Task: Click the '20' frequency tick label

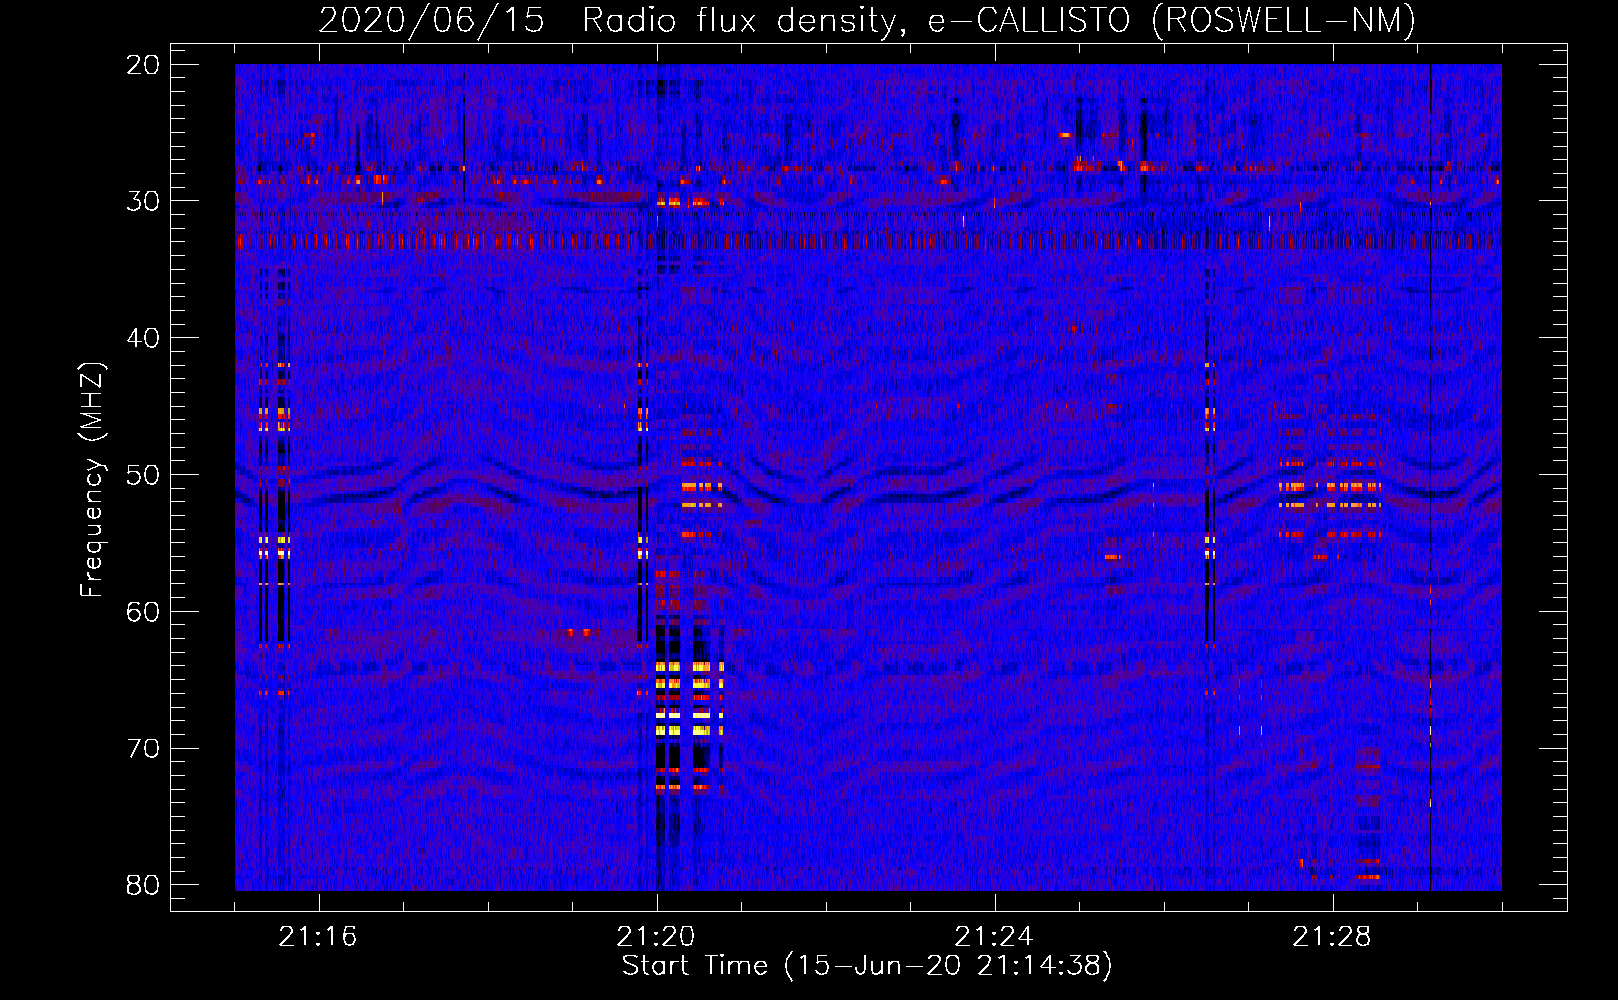Action: tap(143, 65)
